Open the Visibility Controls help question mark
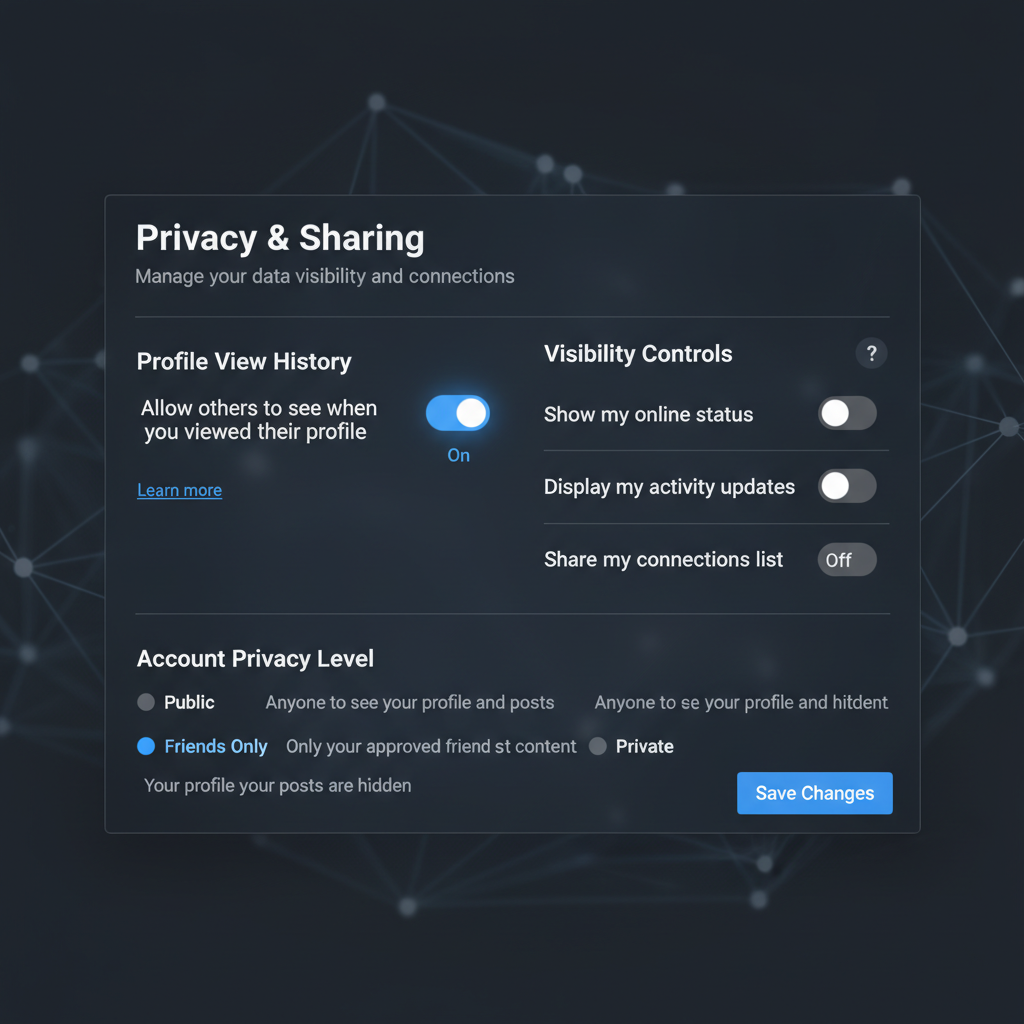 pyautogui.click(x=871, y=353)
